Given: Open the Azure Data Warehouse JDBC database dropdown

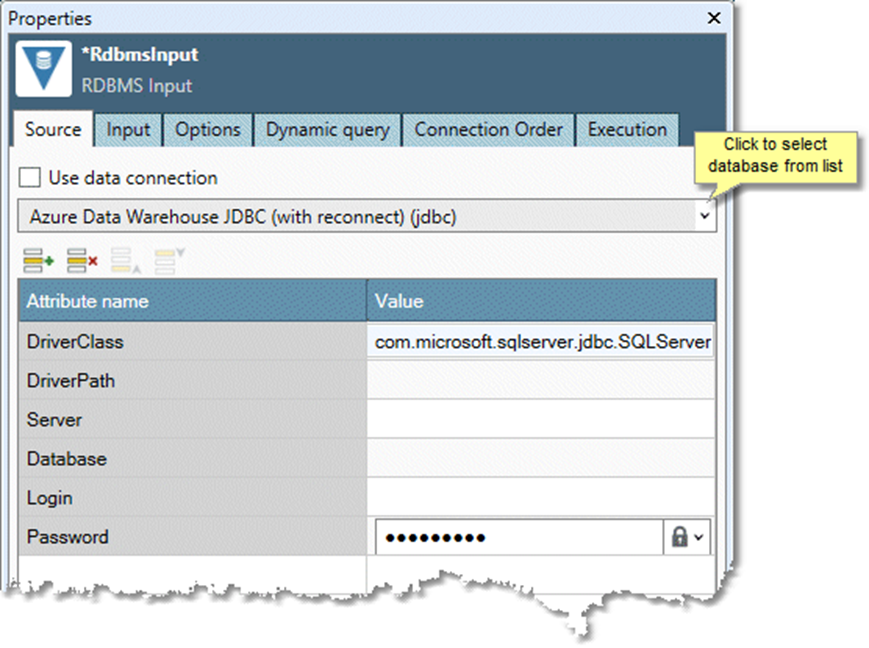Looking at the screenshot, I should pyautogui.click(x=706, y=216).
